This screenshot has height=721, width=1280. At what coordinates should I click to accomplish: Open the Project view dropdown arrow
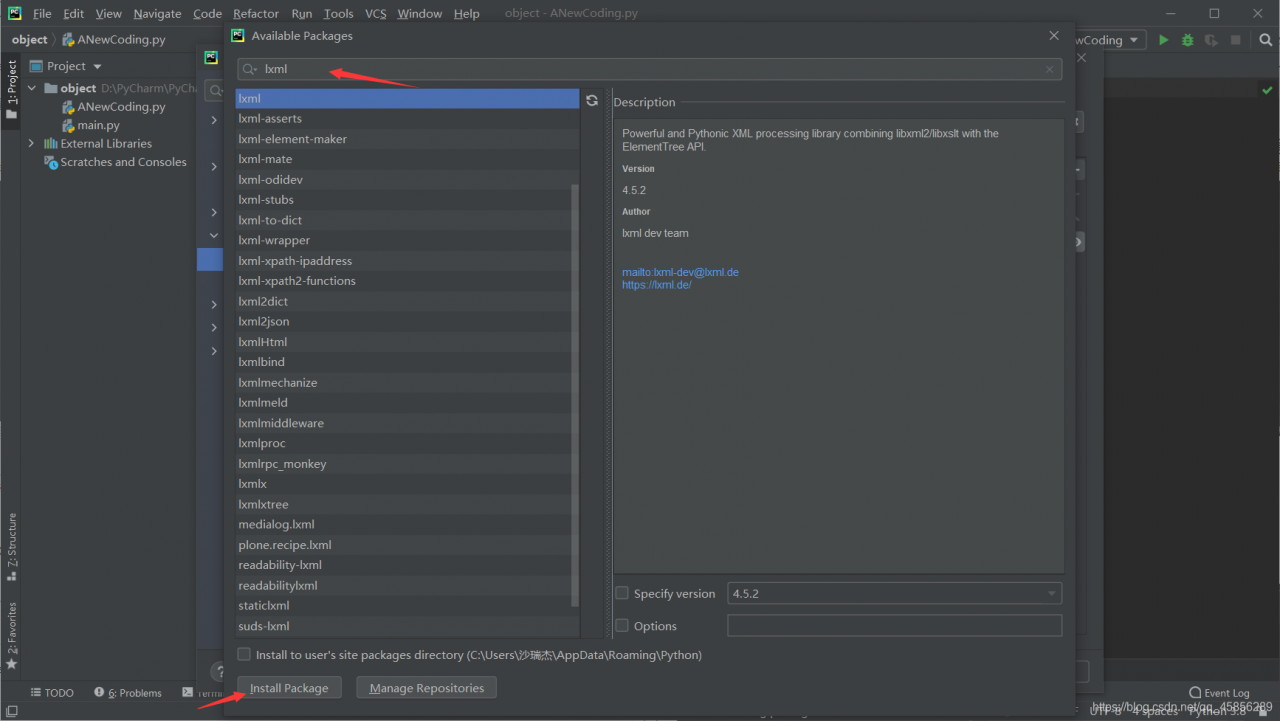click(x=97, y=67)
